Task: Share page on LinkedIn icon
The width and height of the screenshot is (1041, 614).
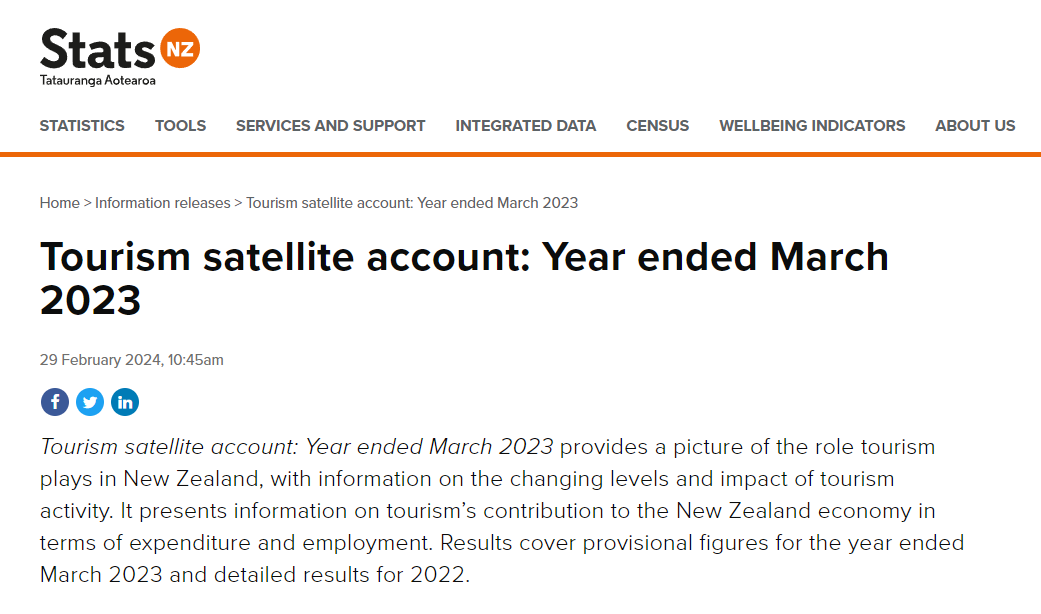Action: tap(125, 402)
